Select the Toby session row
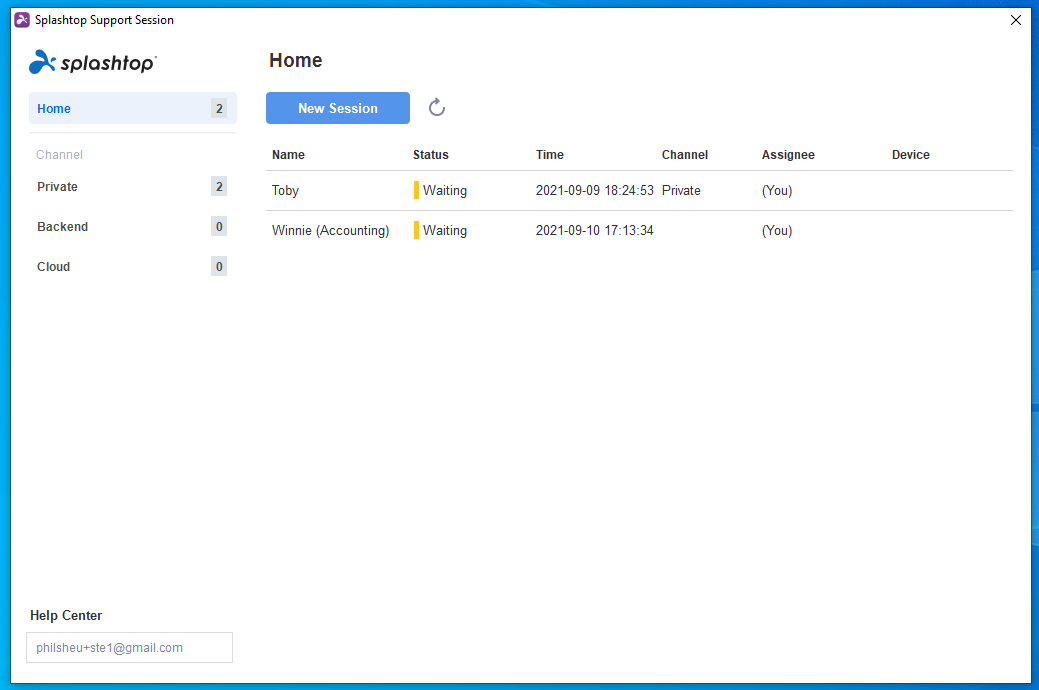Screen dimensions: 1039x690 tap(639, 190)
